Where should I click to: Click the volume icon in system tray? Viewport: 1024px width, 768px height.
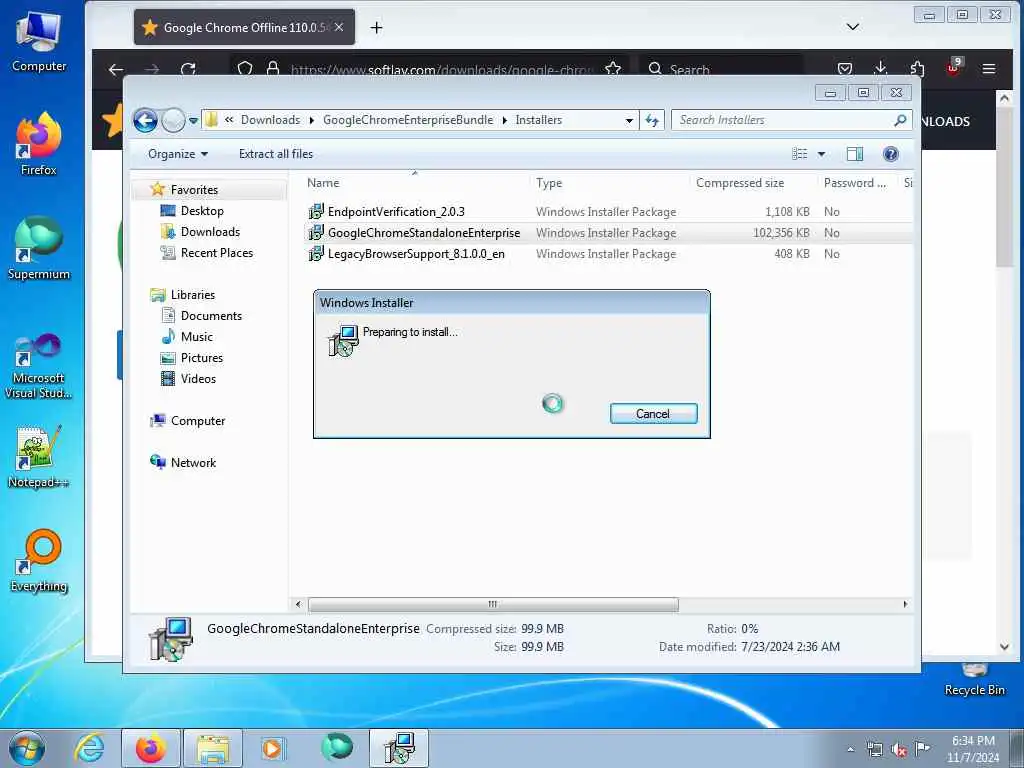click(899, 750)
